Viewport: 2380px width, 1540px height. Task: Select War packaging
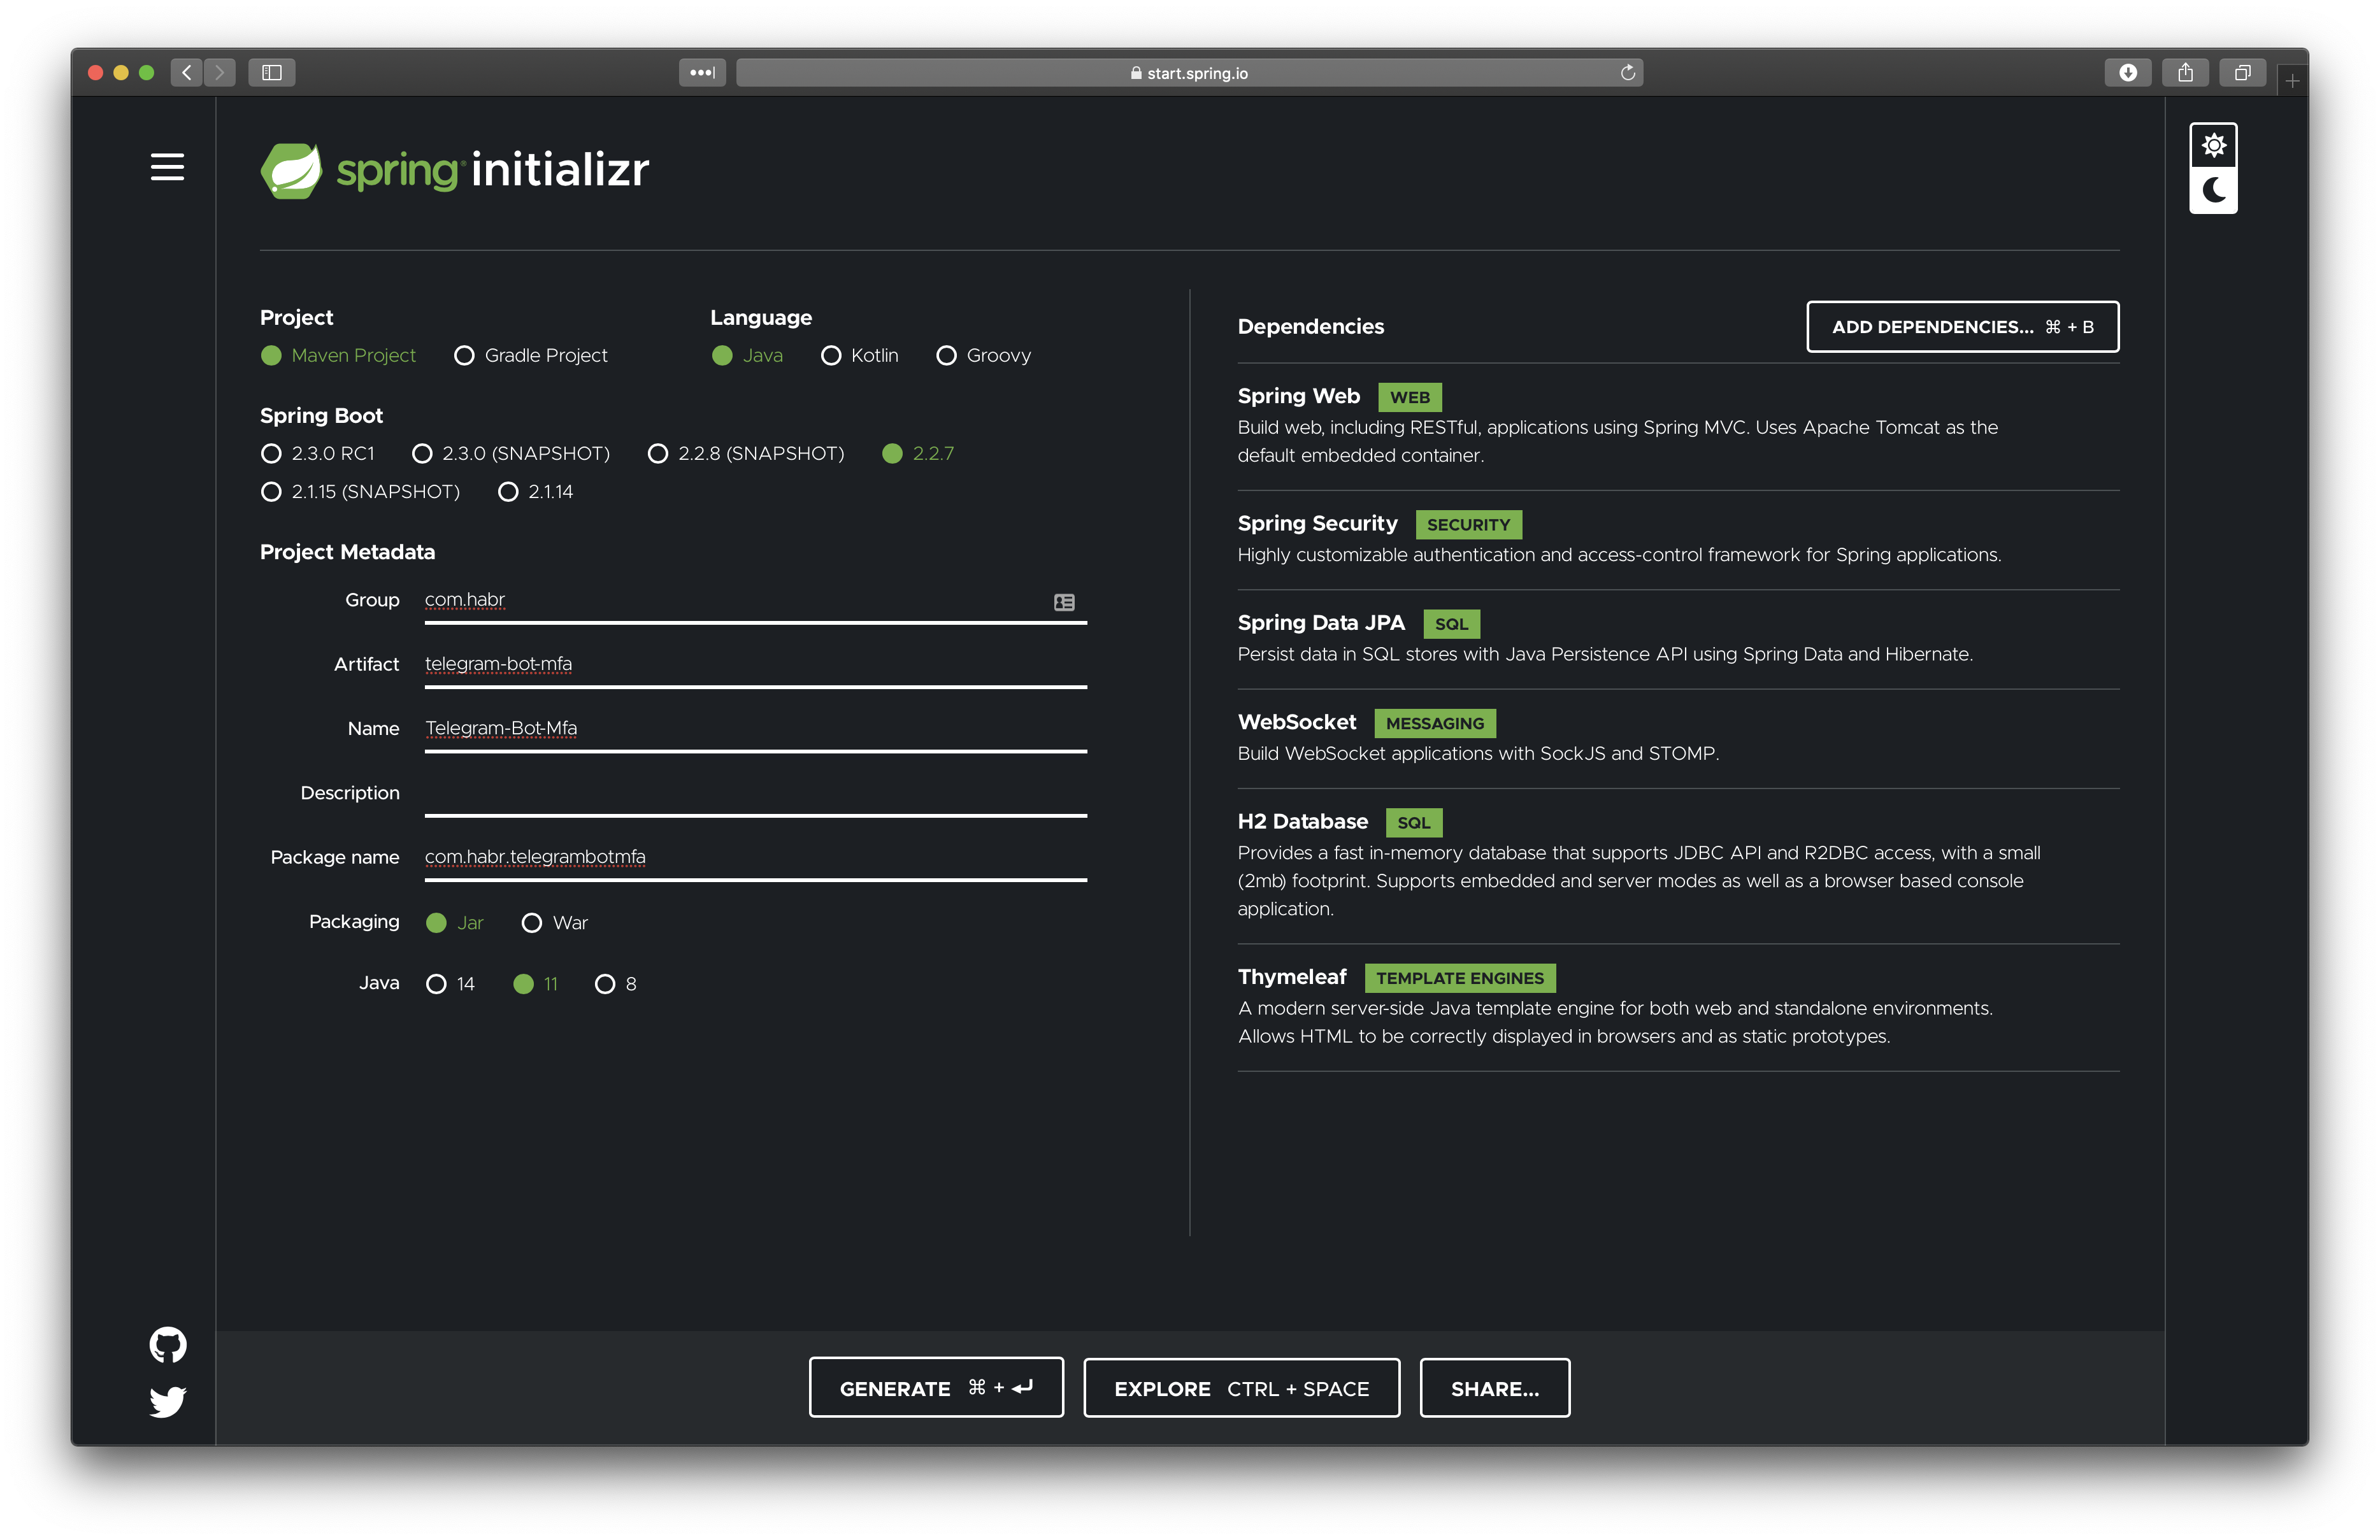[x=554, y=922]
